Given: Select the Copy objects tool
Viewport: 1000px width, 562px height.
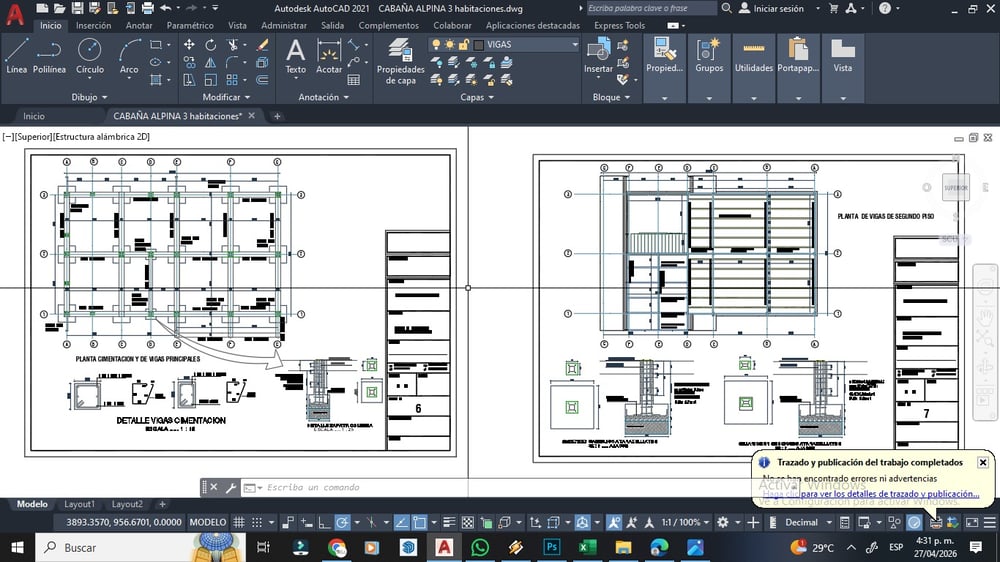Looking at the screenshot, I should click(x=189, y=63).
